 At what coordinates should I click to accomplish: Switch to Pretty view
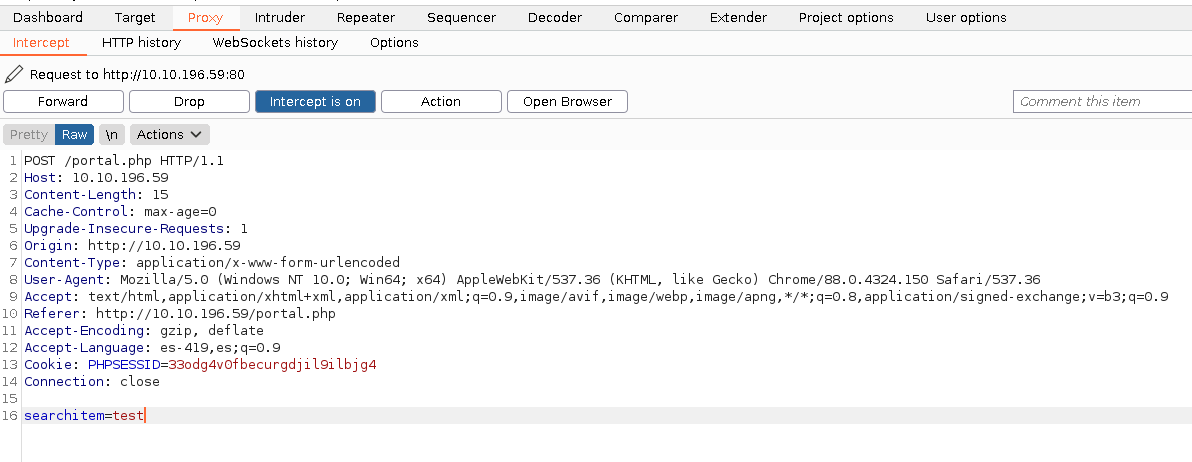pos(29,134)
